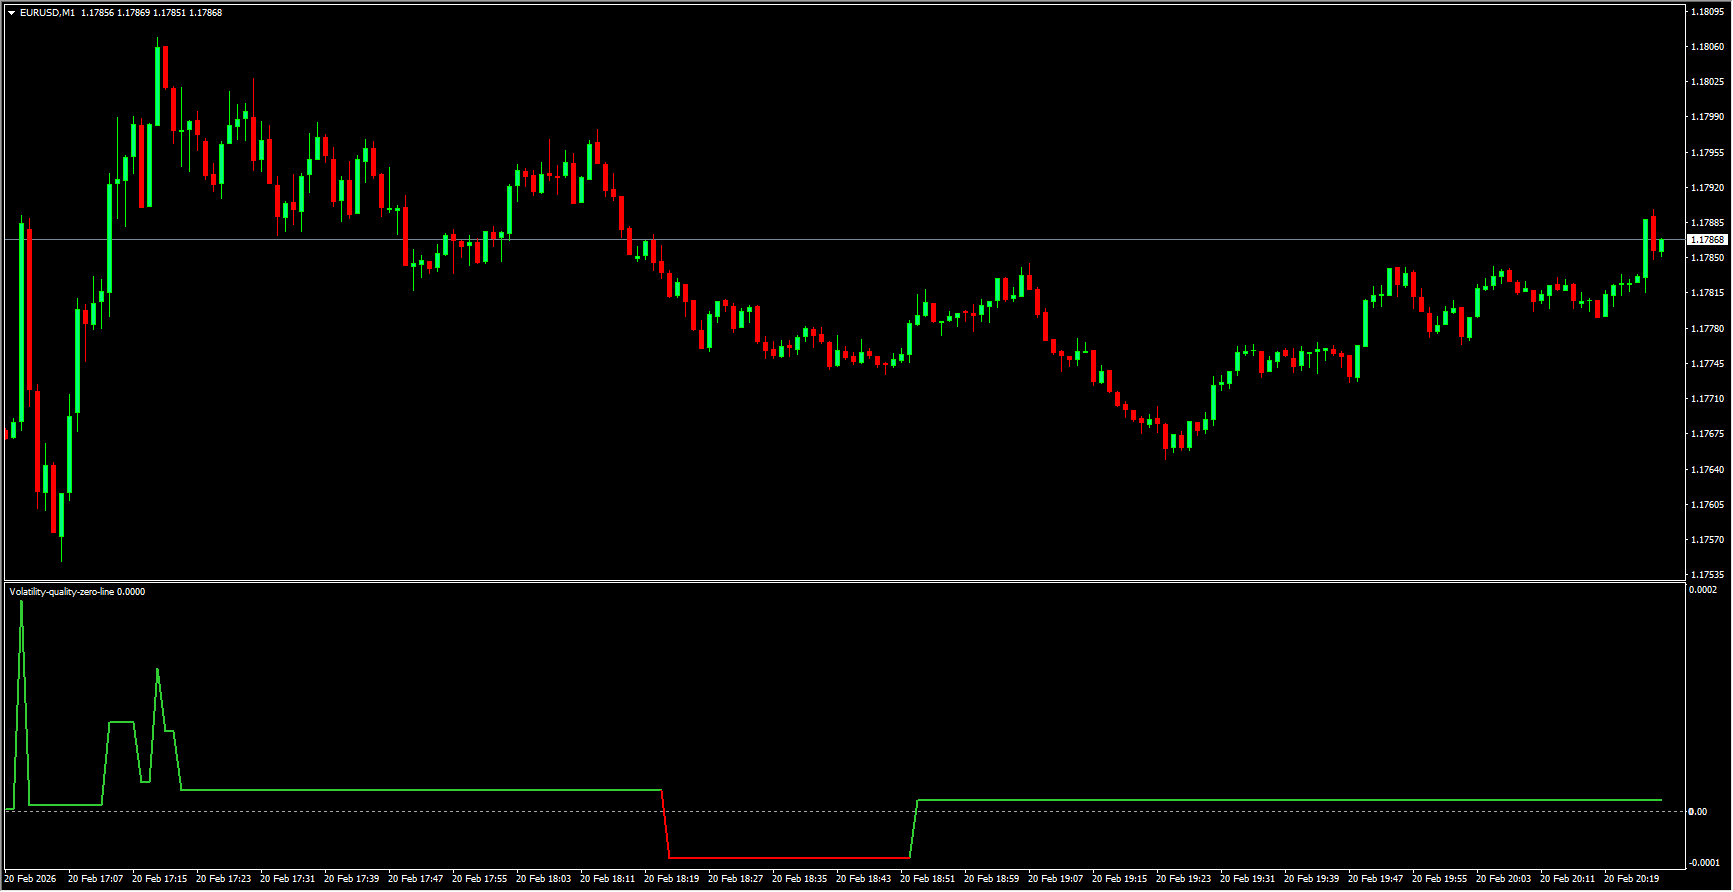Image resolution: width=1733 pixels, height=892 pixels.
Task: Click the 1.18060 level on price axis
Action: 1706,47
